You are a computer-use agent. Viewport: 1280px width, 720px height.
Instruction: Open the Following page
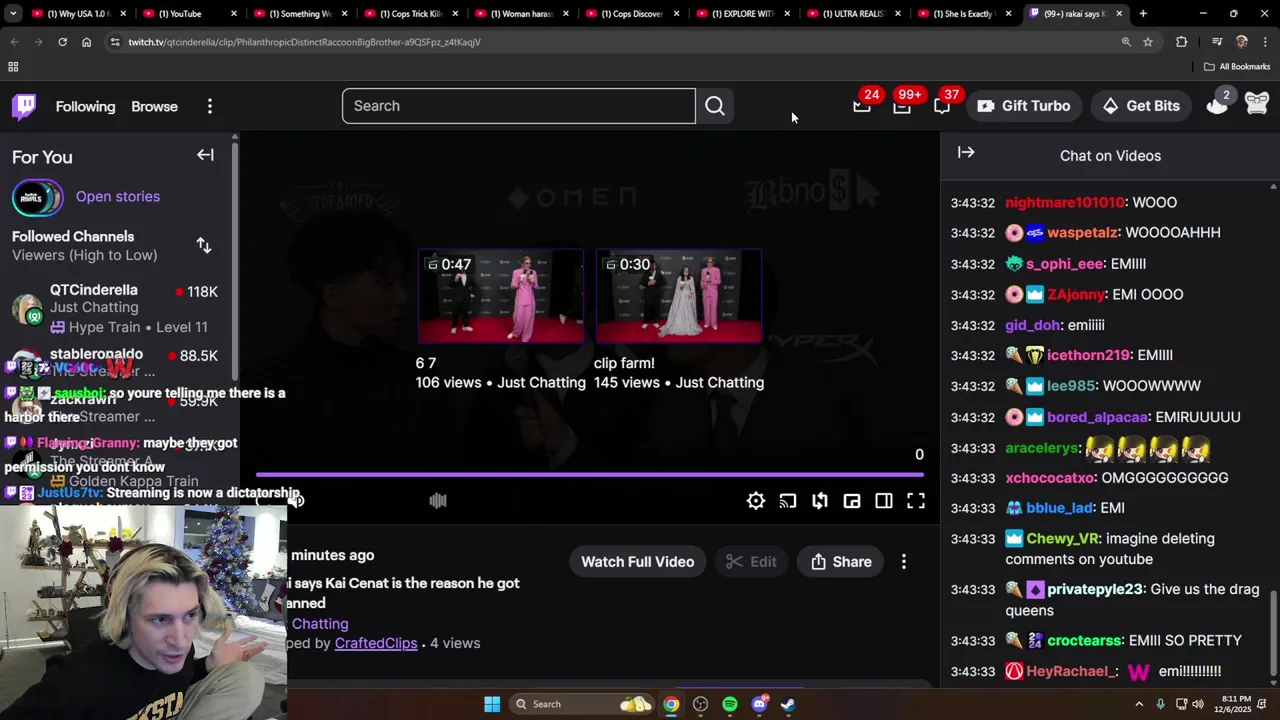tap(85, 106)
